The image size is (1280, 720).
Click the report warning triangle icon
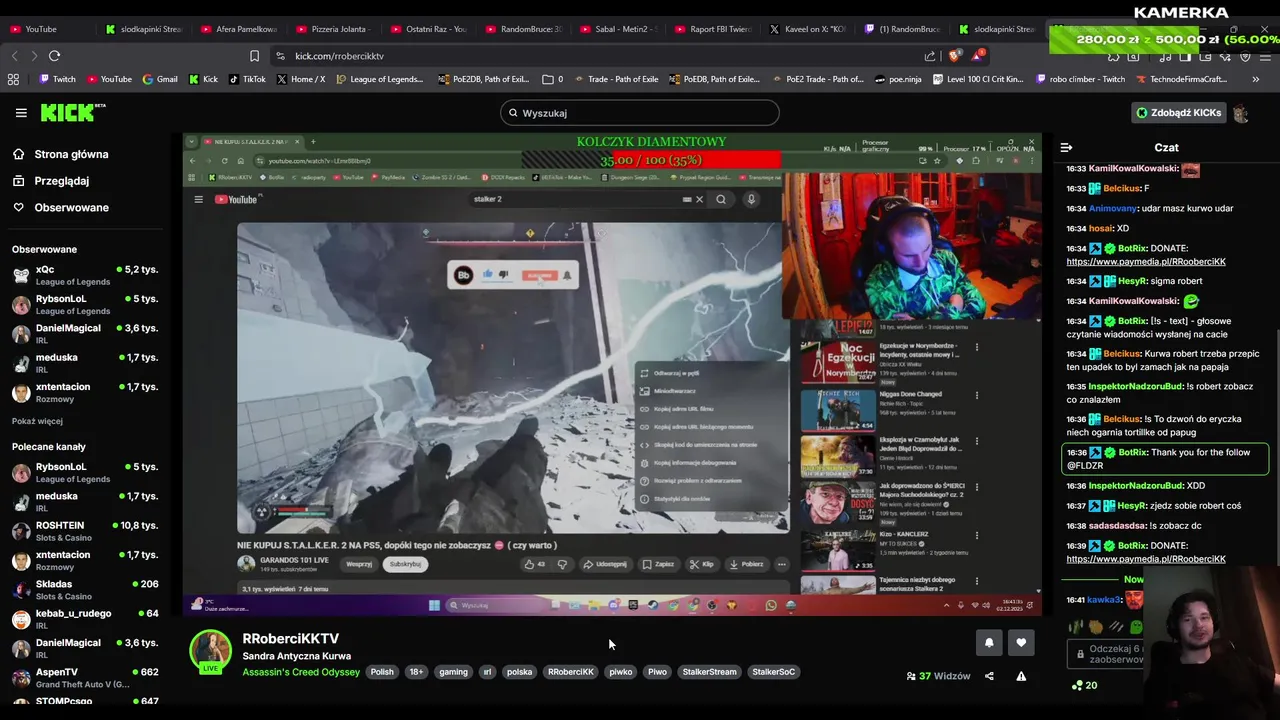pos(1021,676)
